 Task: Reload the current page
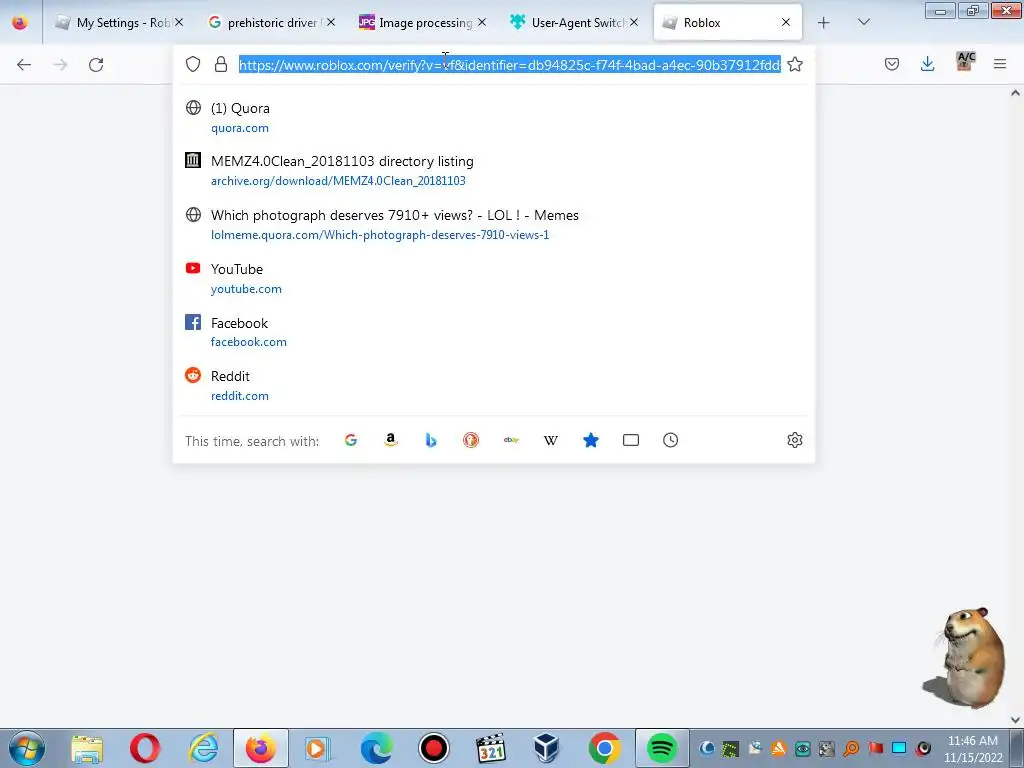click(96, 65)
